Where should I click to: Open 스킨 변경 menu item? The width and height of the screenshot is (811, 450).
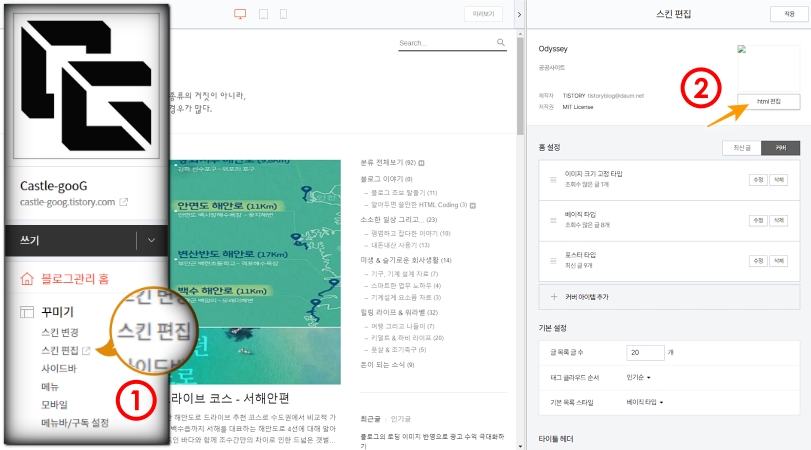[60, 333]
